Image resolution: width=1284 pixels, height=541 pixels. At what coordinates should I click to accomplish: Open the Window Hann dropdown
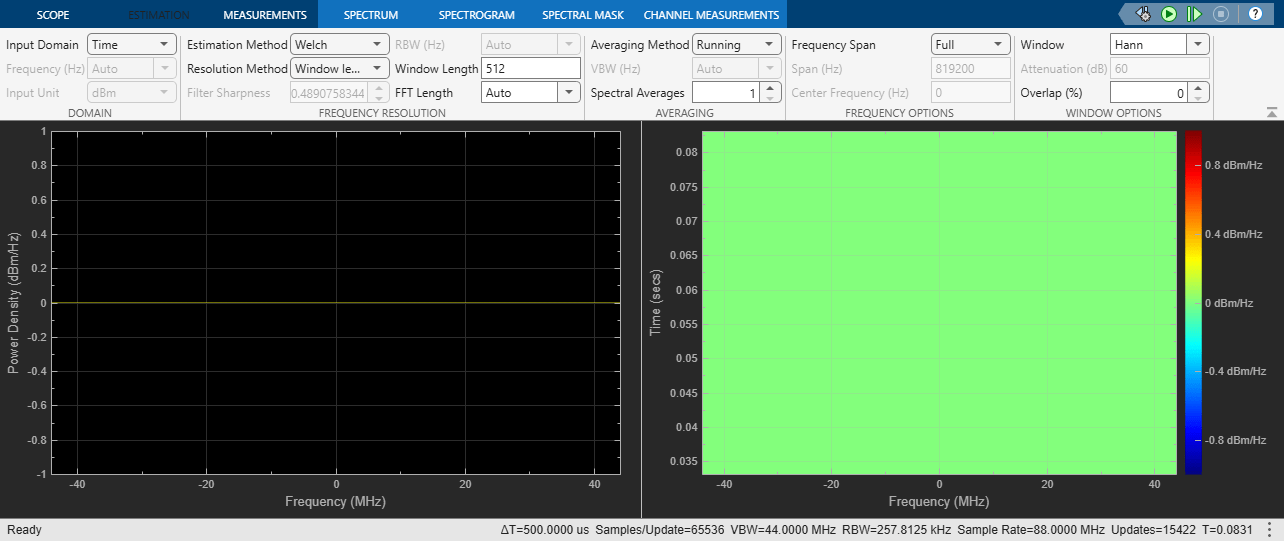coord(1160,44)
